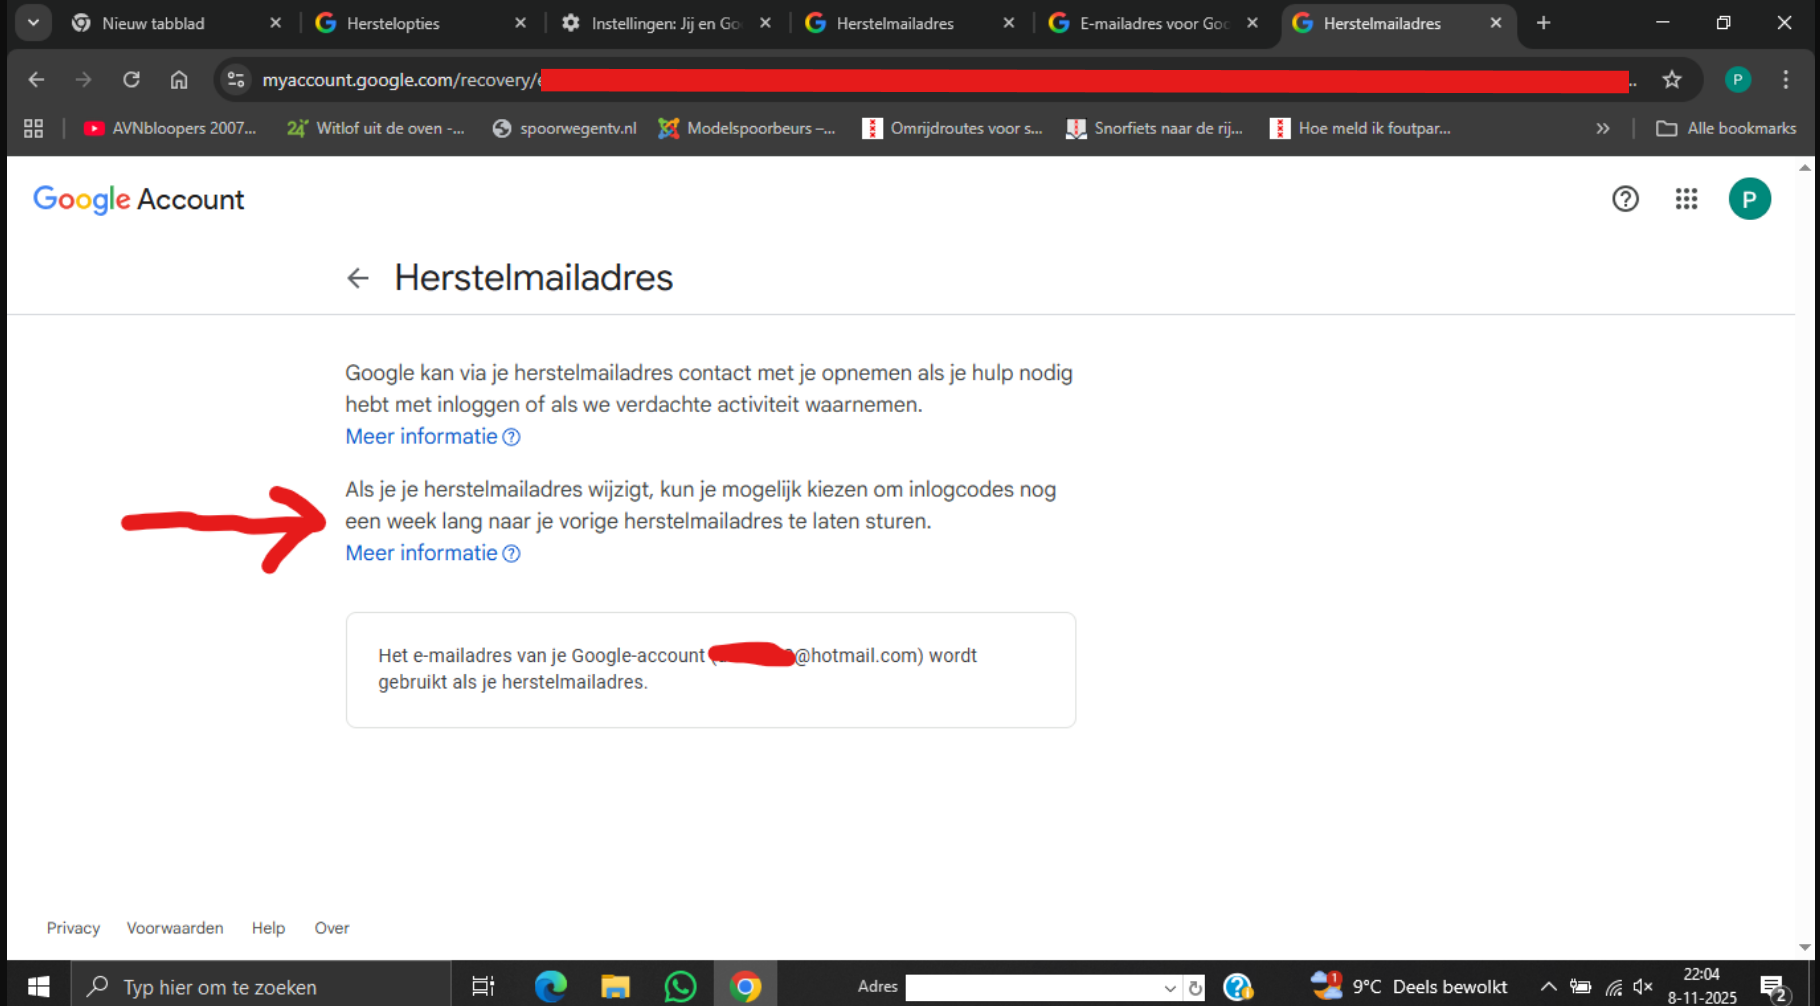Click the Chrome icon in the taskbar
This screenshot has width=1820, height=1006.
coord(745,987)
